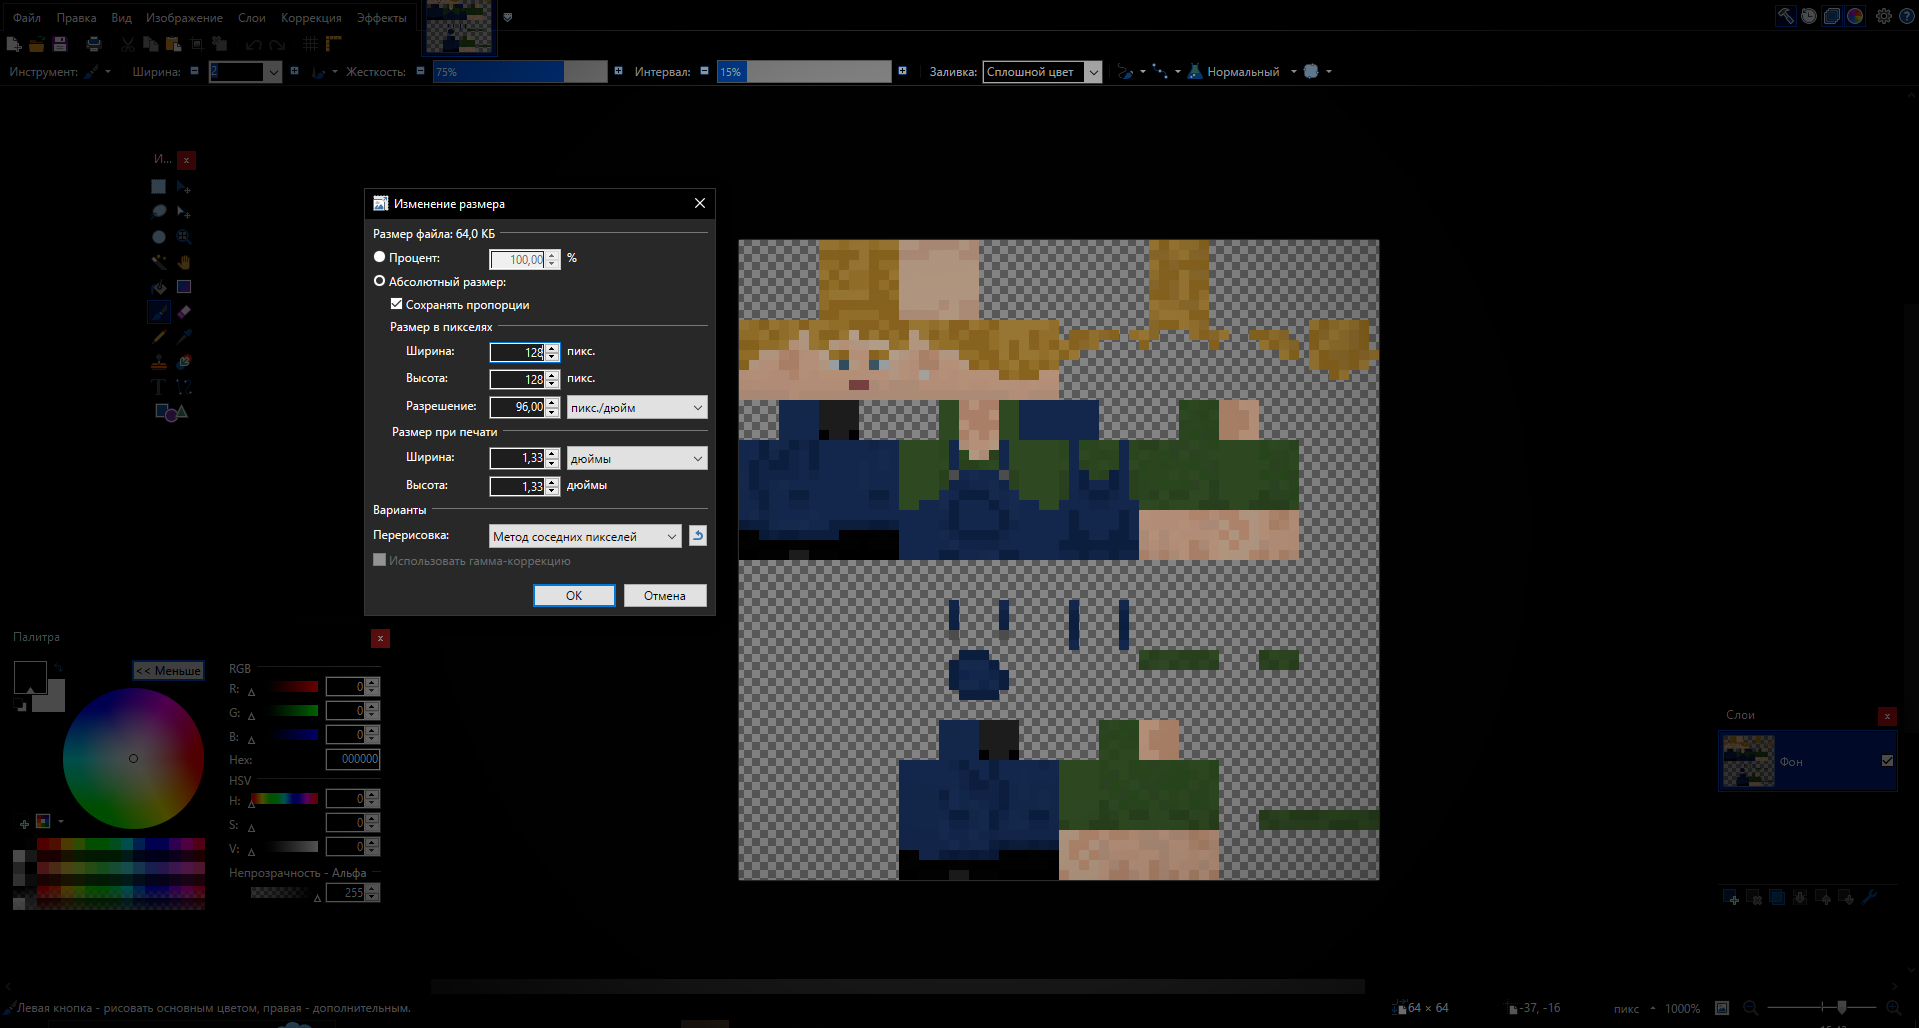Click the New file toolbar icon
The height and width of the screenshot is (1028, 1919).
point(14,44)
